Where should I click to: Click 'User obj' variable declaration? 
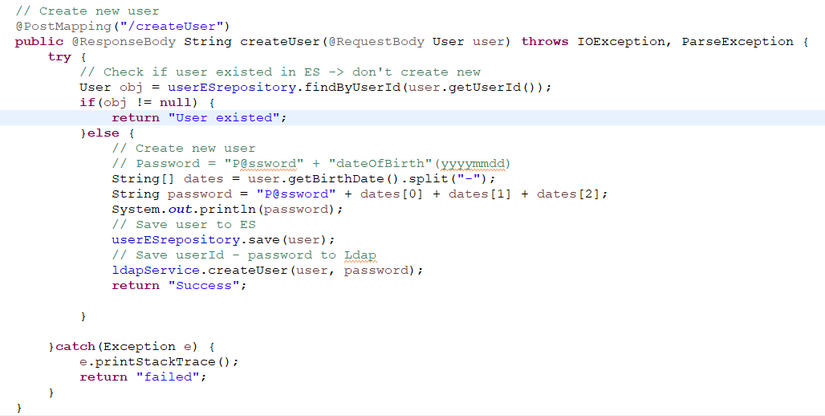pyautogui.click(x=112, y=87)
